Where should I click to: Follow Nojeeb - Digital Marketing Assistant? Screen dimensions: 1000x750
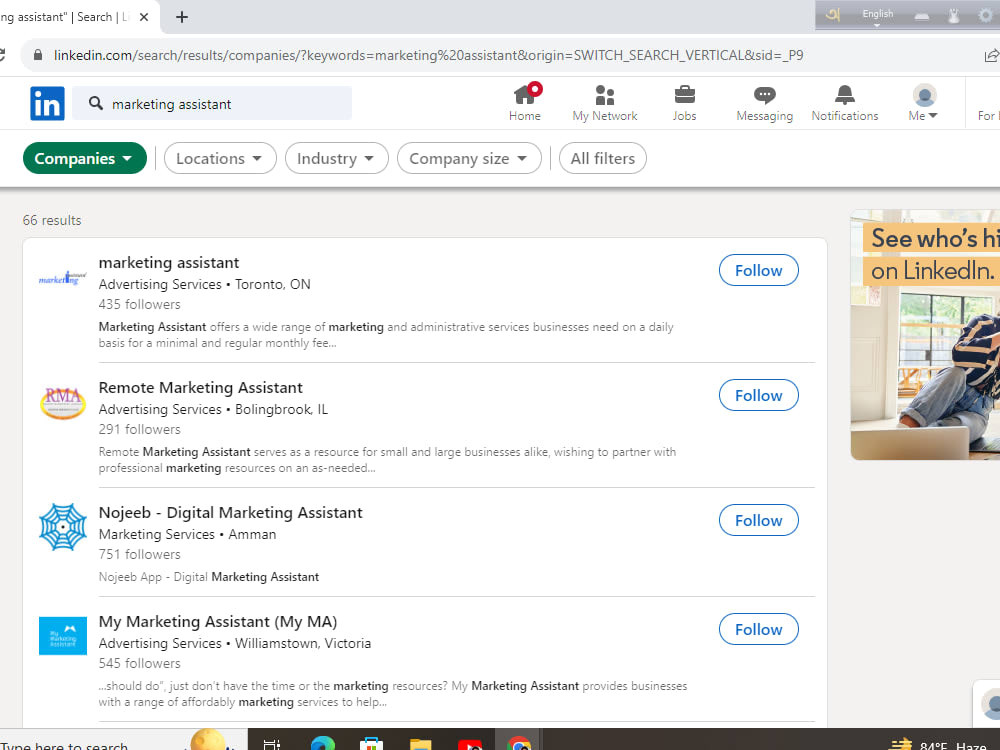758,520
